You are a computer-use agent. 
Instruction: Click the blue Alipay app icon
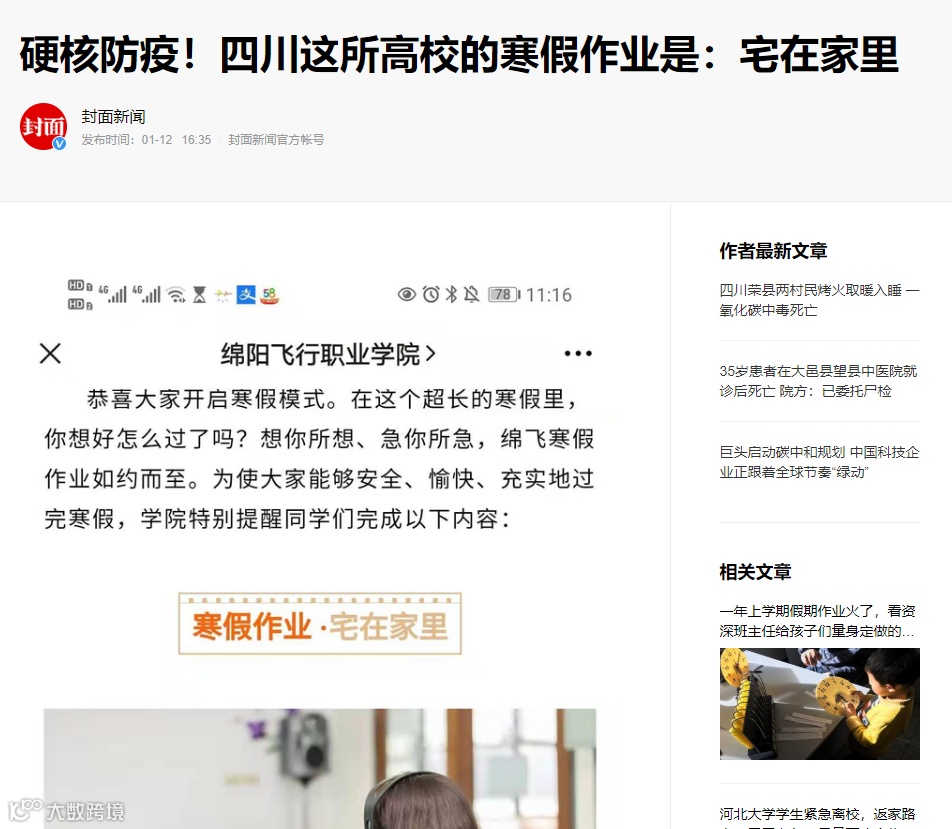coord(246,295)
